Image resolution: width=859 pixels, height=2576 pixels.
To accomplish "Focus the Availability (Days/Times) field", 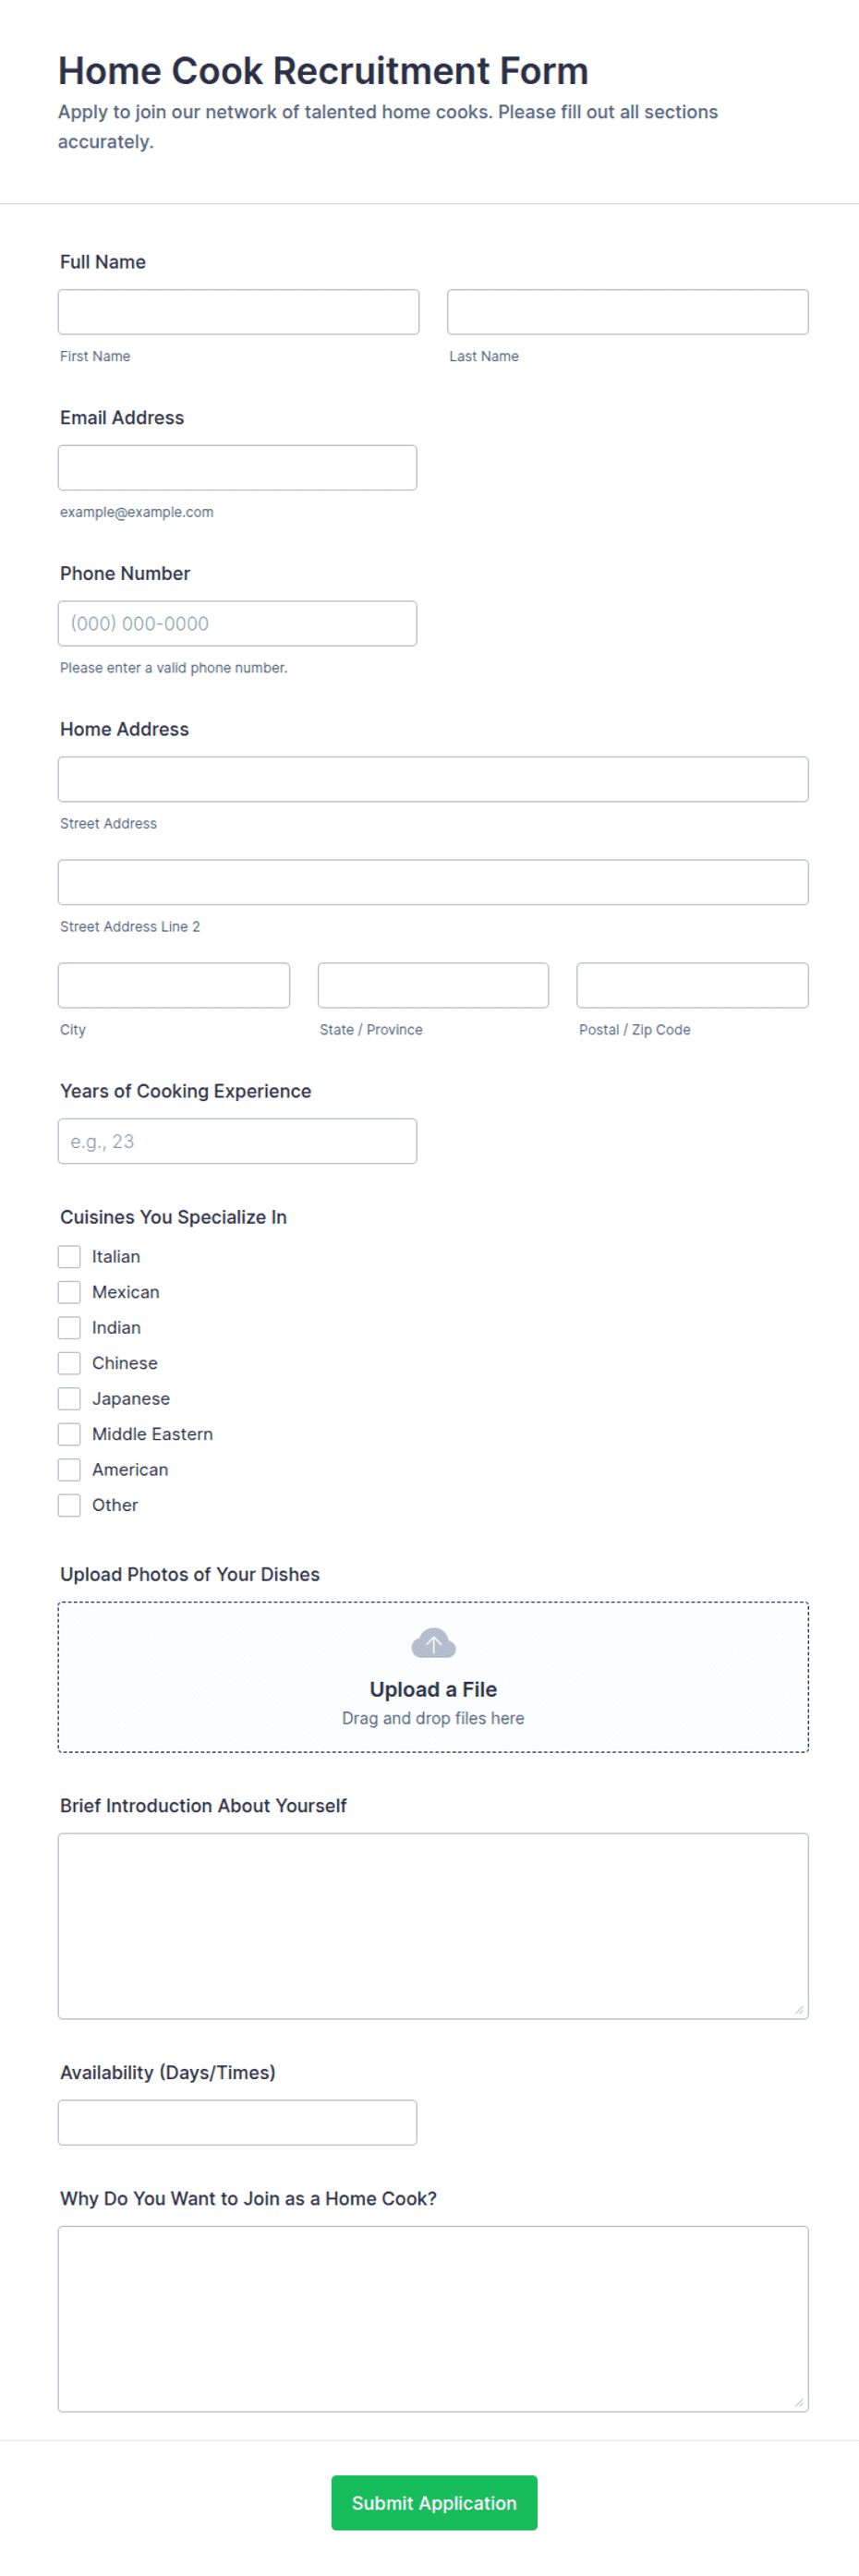I will coord(237,2122).
